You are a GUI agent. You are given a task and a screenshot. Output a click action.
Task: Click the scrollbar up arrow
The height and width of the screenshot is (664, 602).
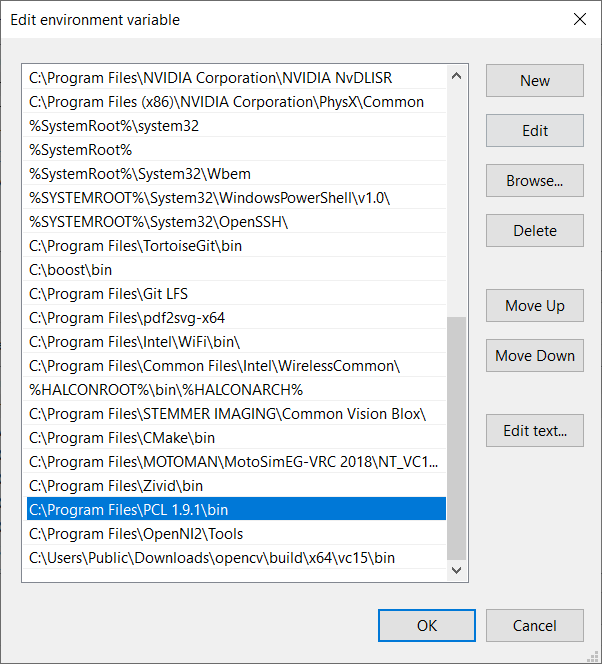click(x=456, y=76)
